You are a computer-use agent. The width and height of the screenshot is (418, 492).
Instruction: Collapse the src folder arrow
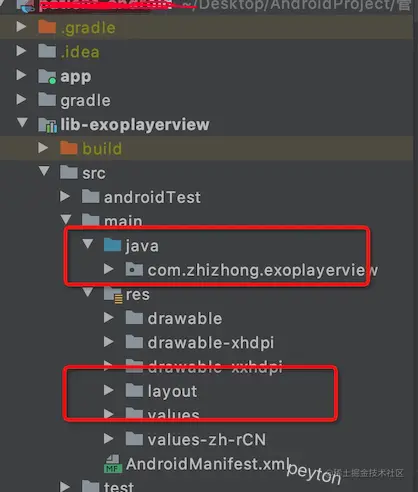click(44, 171)
